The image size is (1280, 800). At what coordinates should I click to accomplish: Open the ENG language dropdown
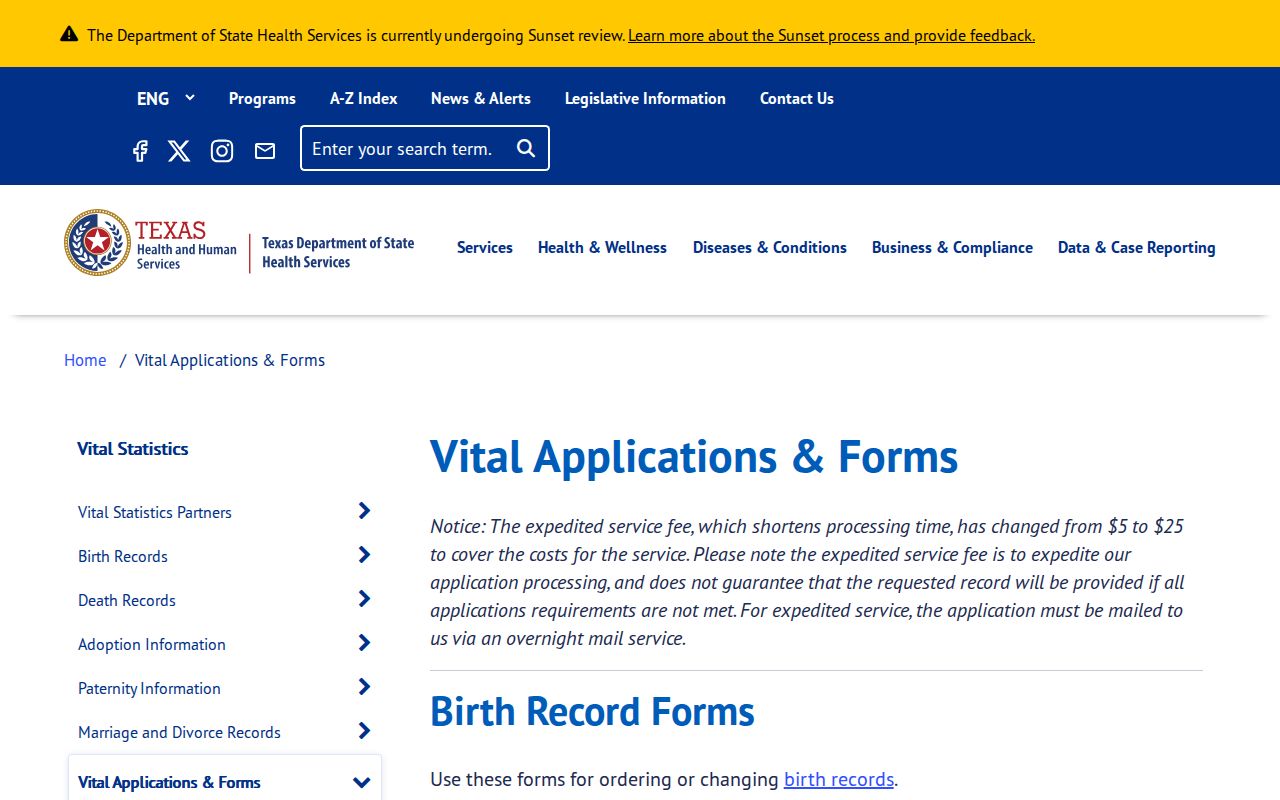166,98
